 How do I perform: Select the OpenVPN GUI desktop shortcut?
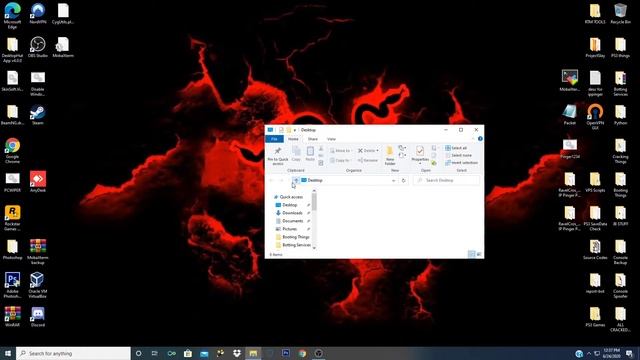coord(595,117)
